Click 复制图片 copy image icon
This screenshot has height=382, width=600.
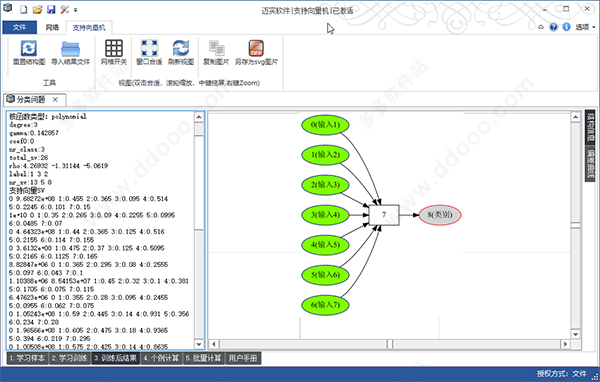(216, 48)
